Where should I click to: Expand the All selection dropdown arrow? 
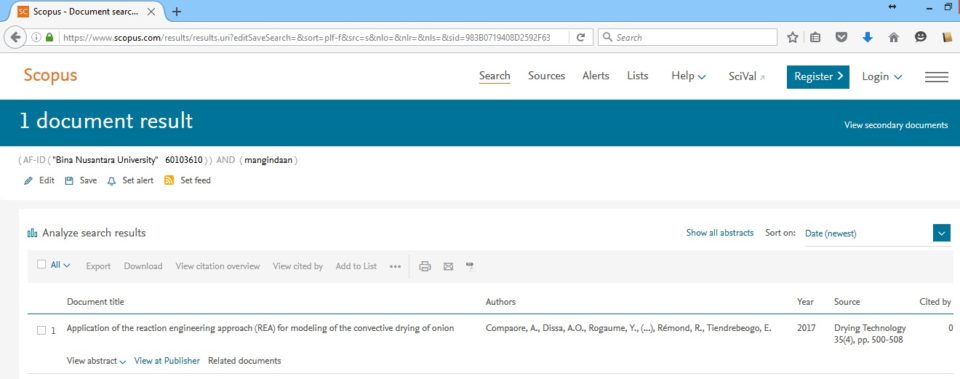[67, 266]
